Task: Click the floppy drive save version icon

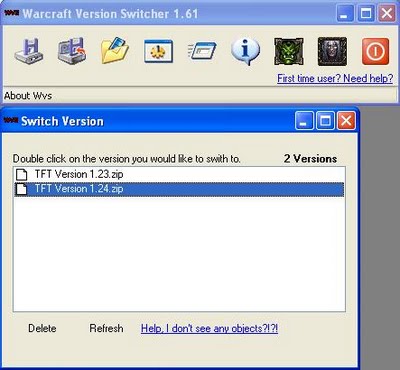Action: point(29,51)
